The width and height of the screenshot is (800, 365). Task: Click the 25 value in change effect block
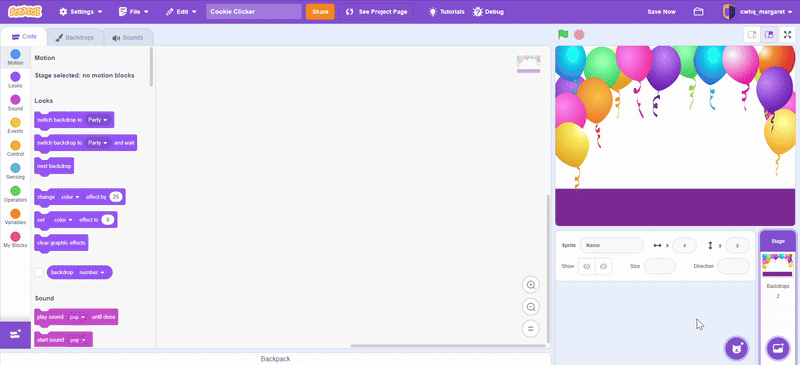(116, 197)
